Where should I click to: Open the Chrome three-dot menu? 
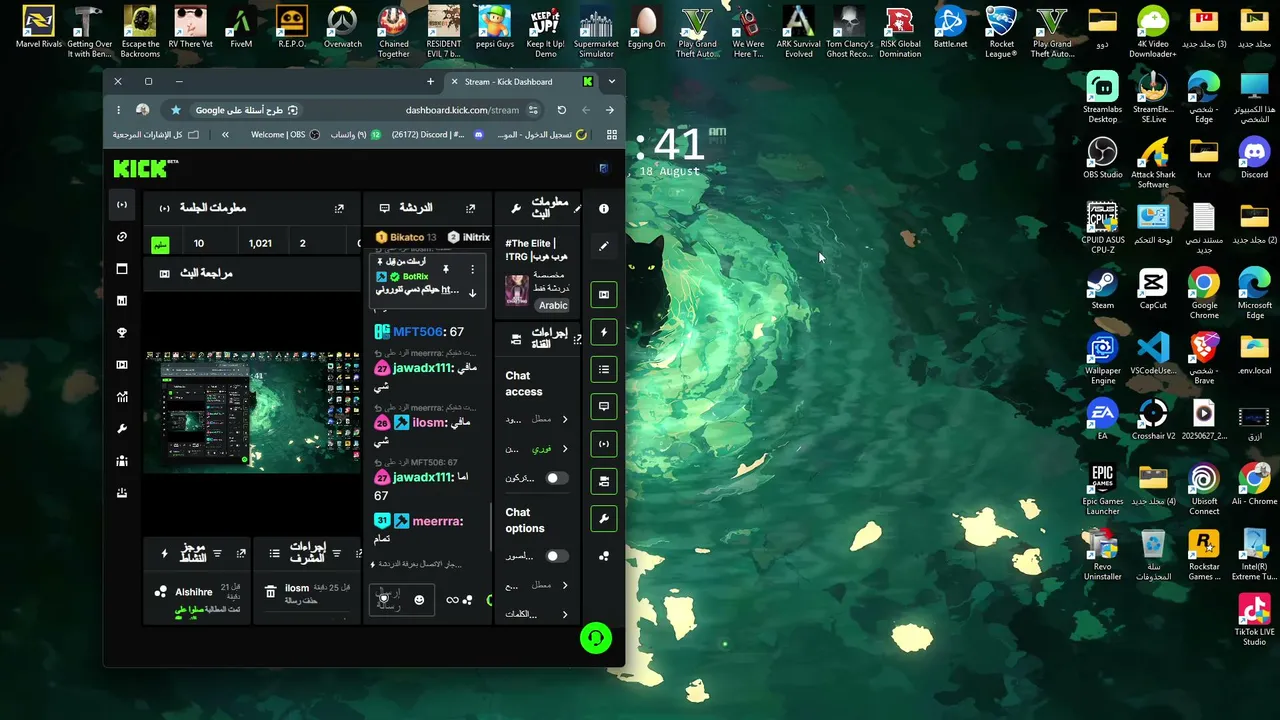pyautogui.click(x=118, y=110)
